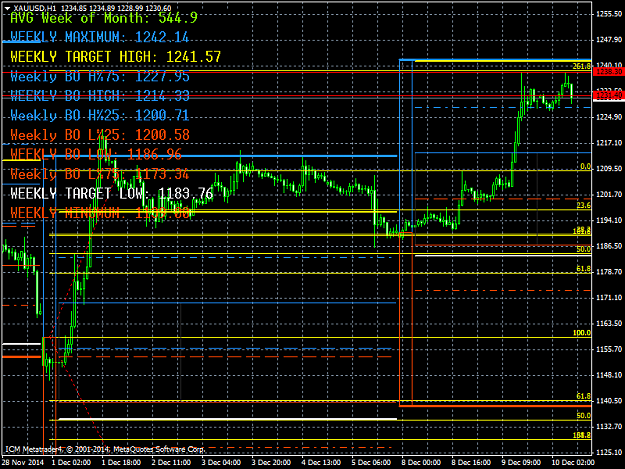Select the 'WEEKLY BO LOW: 1186.96' label
Viewport: 625px width, 469px height.
pyautogui.click(x=96, y=154)
